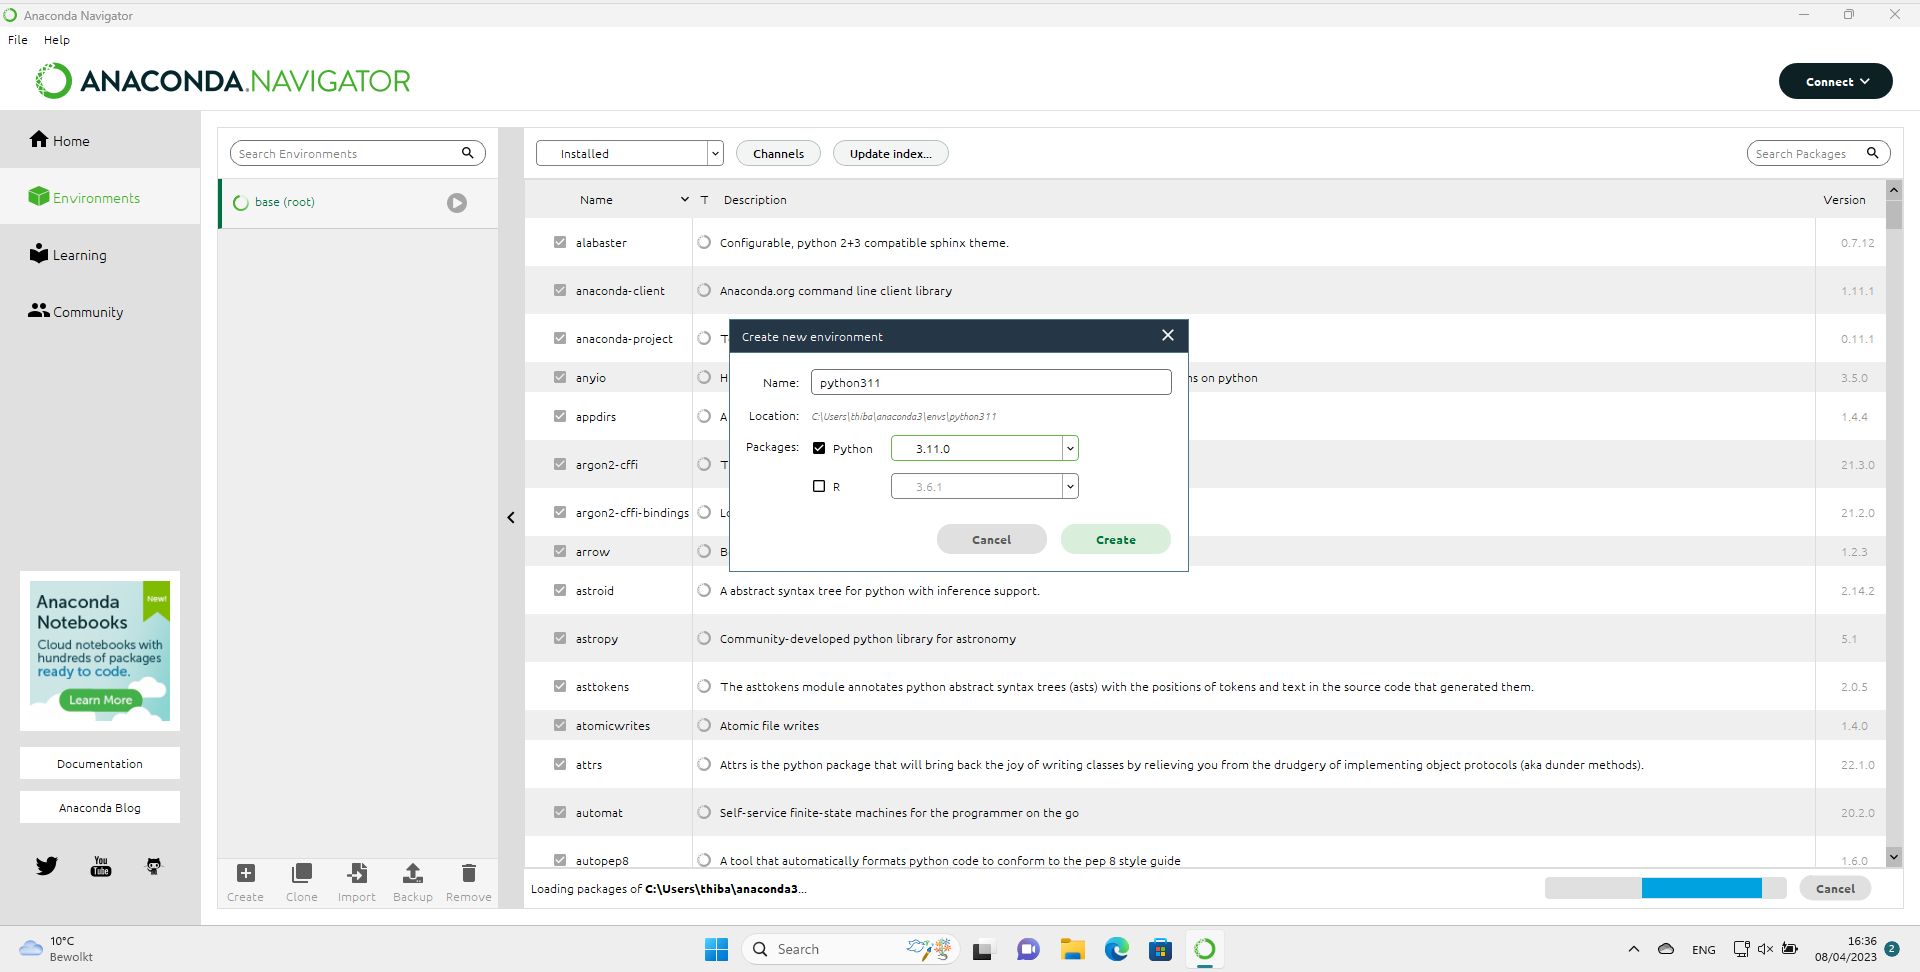Open the Home section
Viewport: 1920px width, 972px height.
[x=60, y=140]
